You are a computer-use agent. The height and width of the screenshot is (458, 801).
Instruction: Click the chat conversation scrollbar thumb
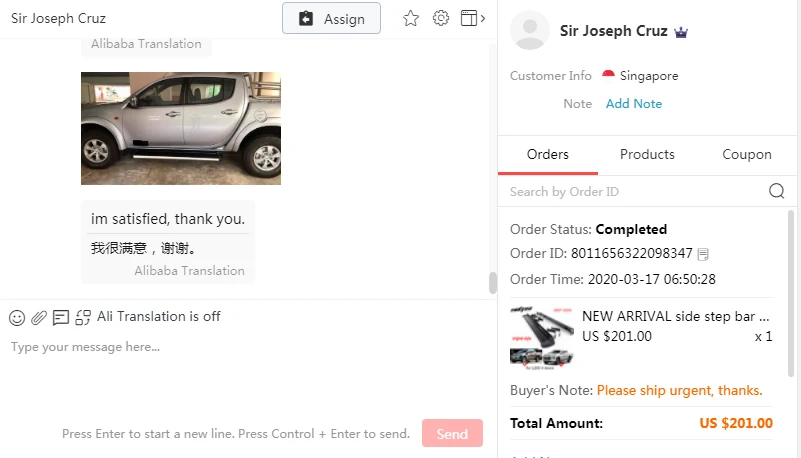pos(492,283)
